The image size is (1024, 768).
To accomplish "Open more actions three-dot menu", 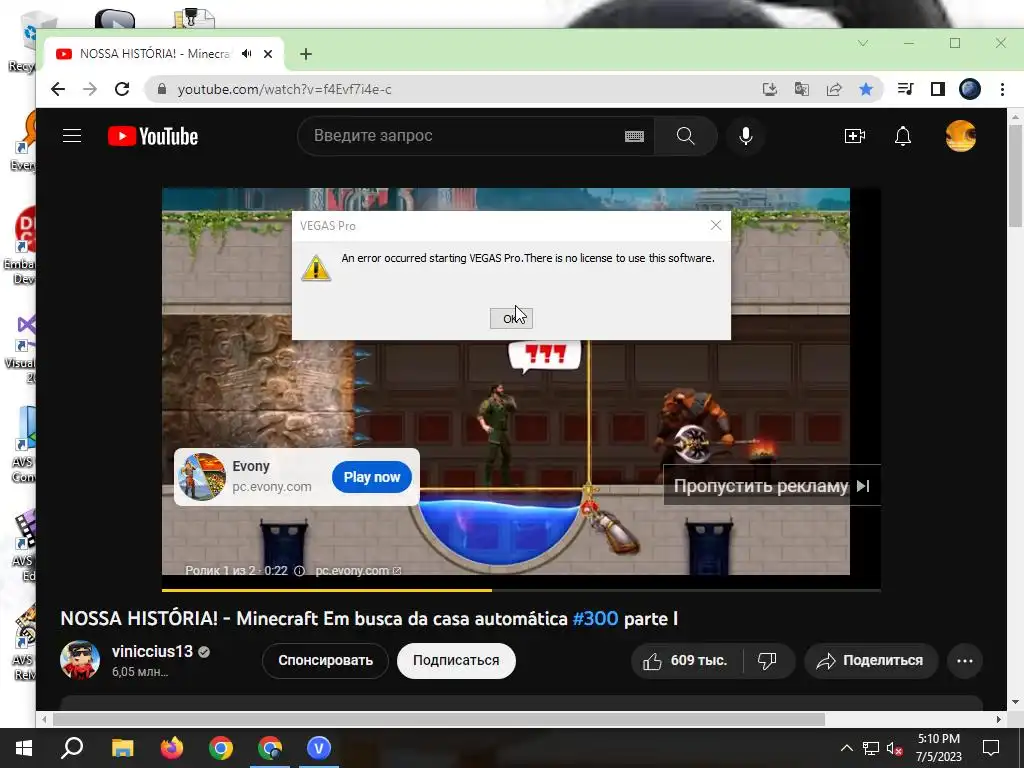I will click(x=965, y=661).
